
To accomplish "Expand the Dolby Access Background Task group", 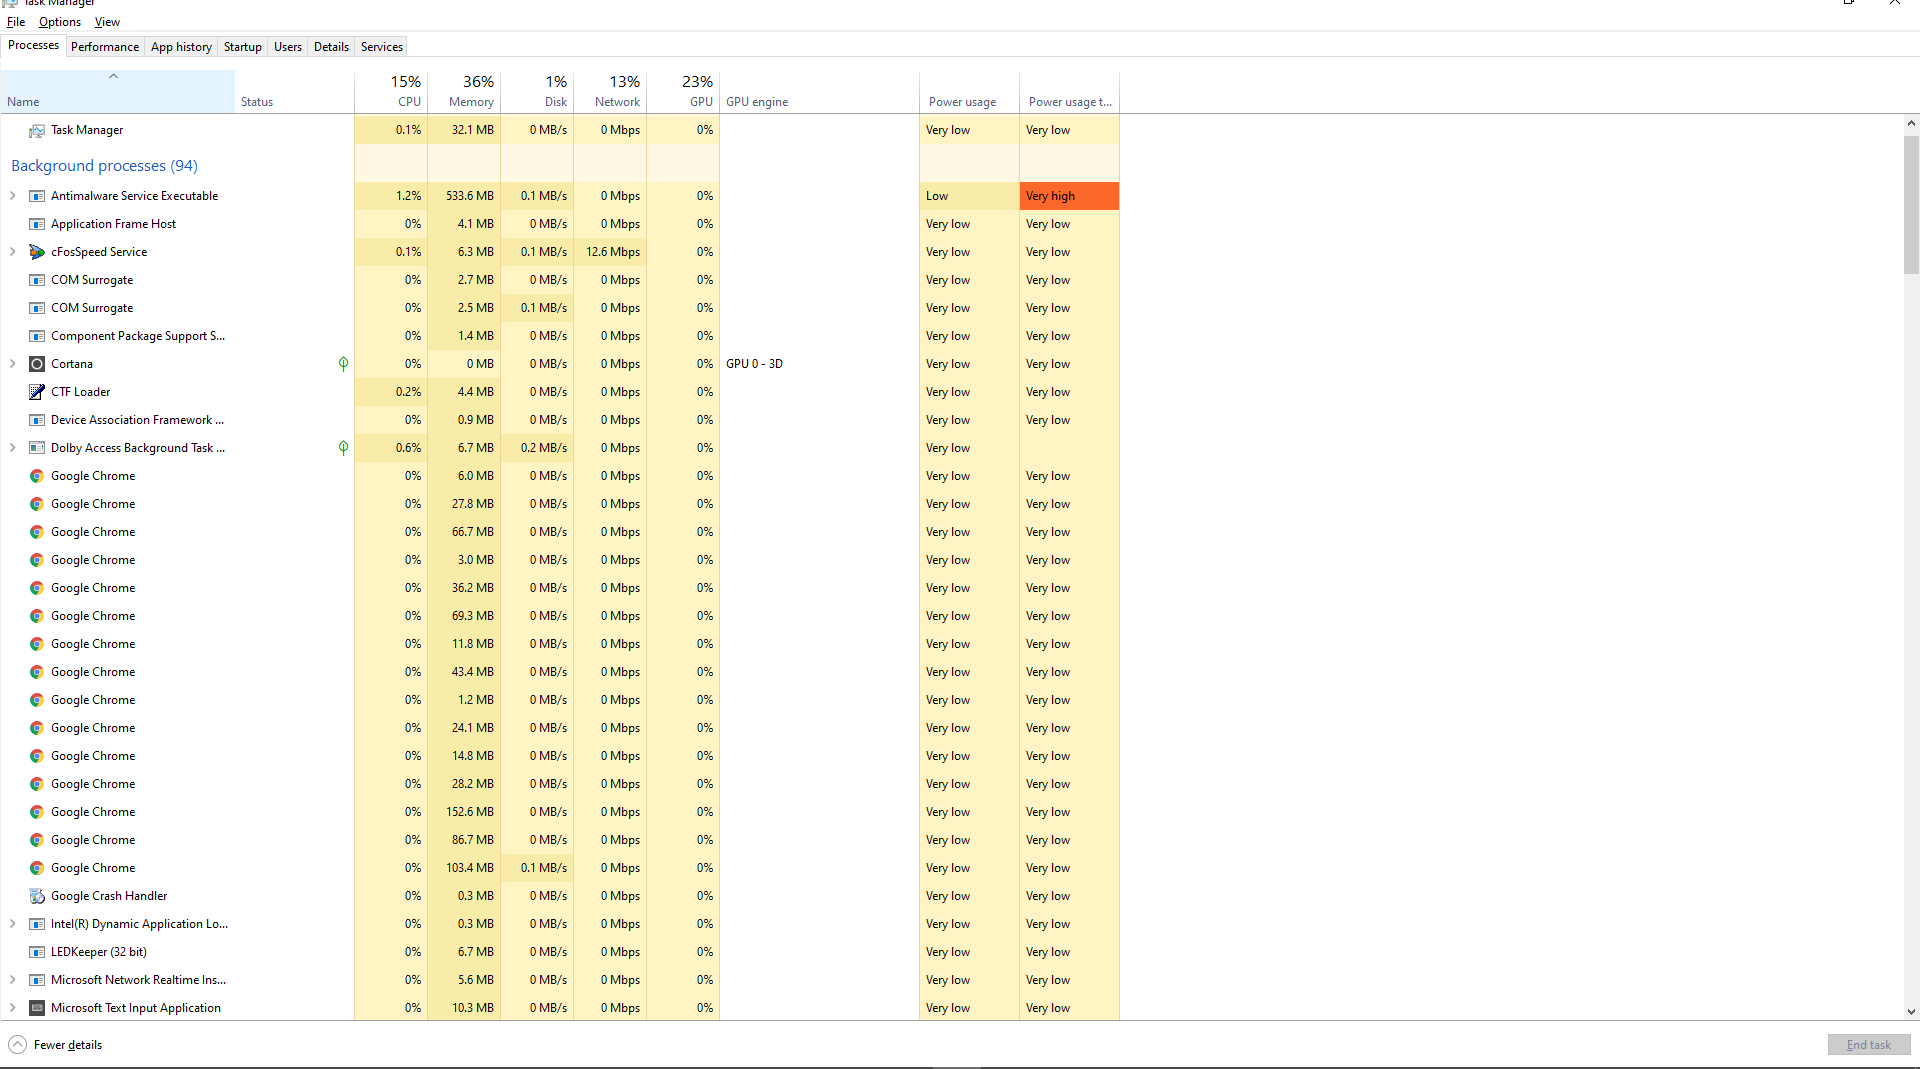I will (13, 448).
